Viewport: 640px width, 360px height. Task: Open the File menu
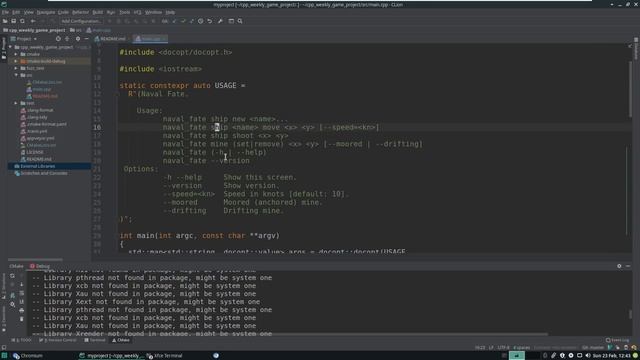coord(5,12)
